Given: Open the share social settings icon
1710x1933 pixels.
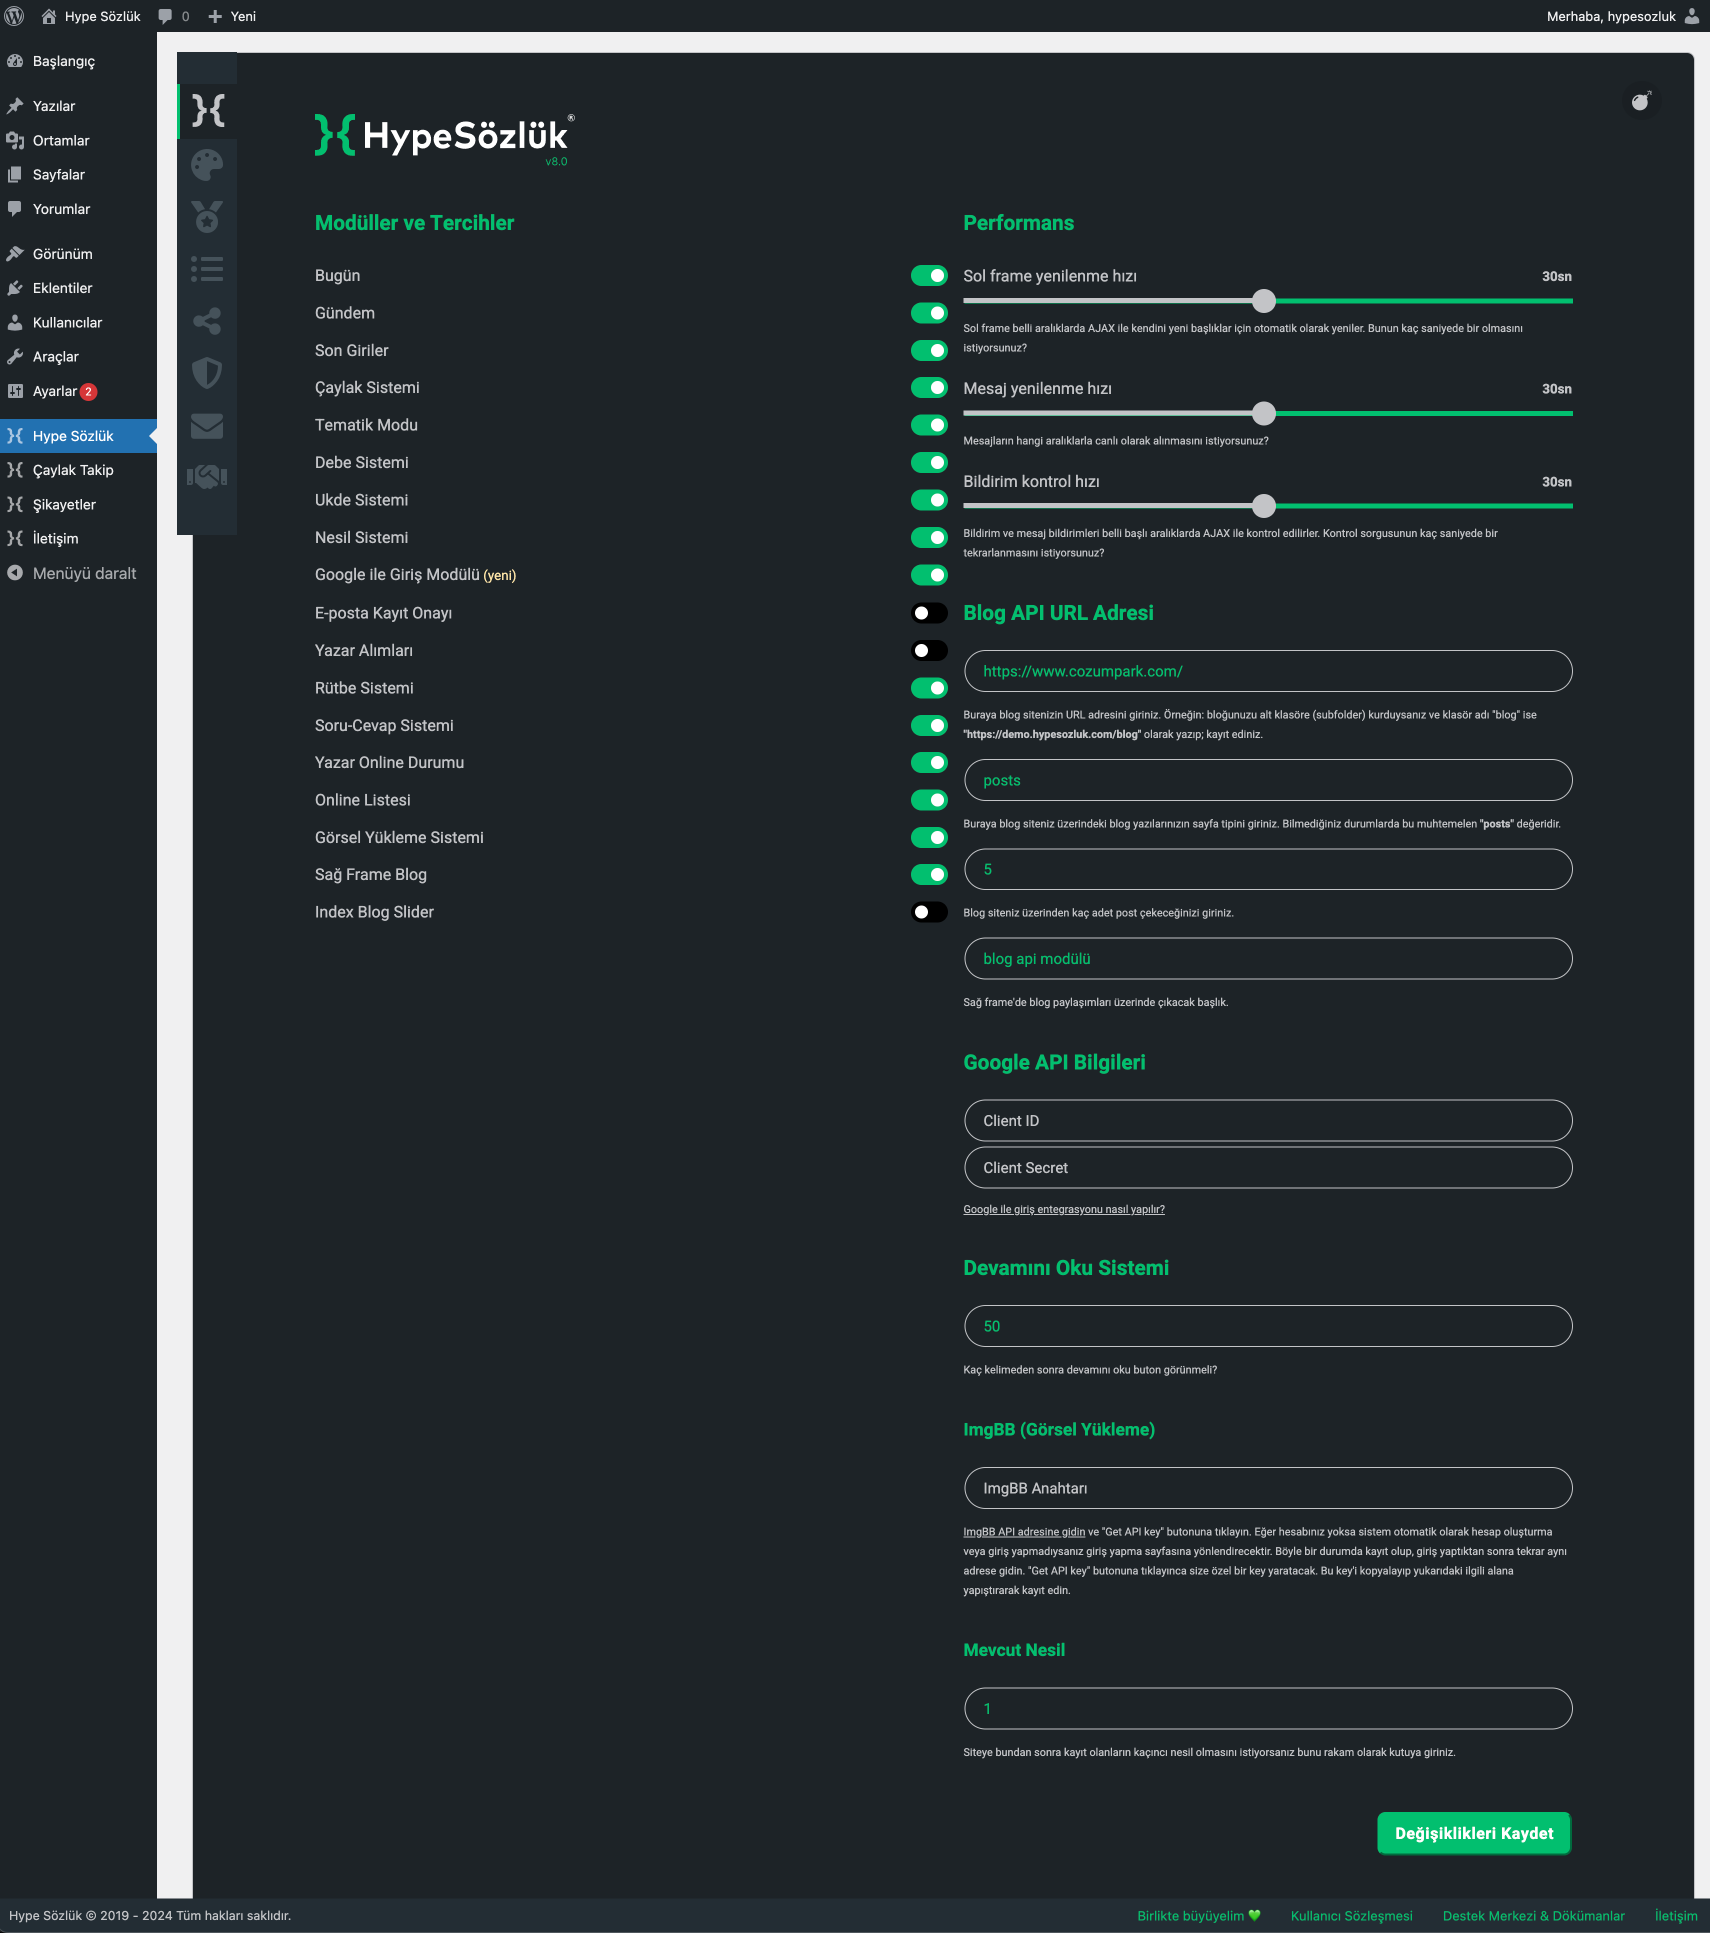Looking at the screenshot, I should point(207,321).
